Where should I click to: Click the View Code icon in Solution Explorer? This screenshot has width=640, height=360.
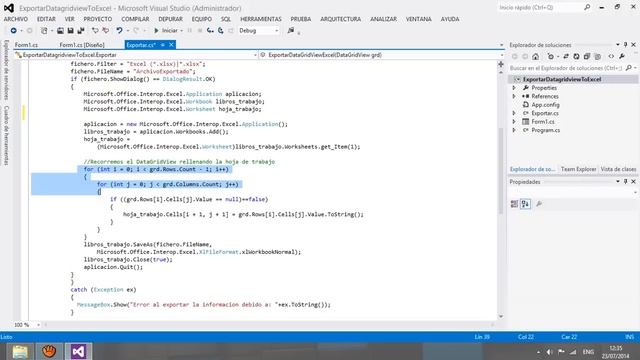click(611, 56)
